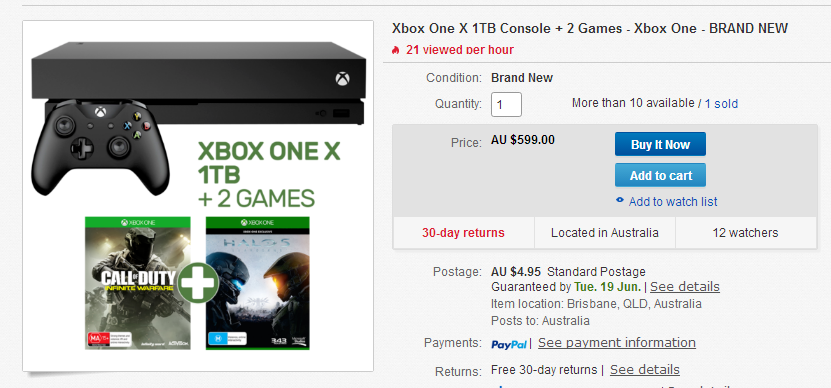This screenshot has width=831, height=388.
Task: Click the eye icon beside watch list
Action: (620, 200)
